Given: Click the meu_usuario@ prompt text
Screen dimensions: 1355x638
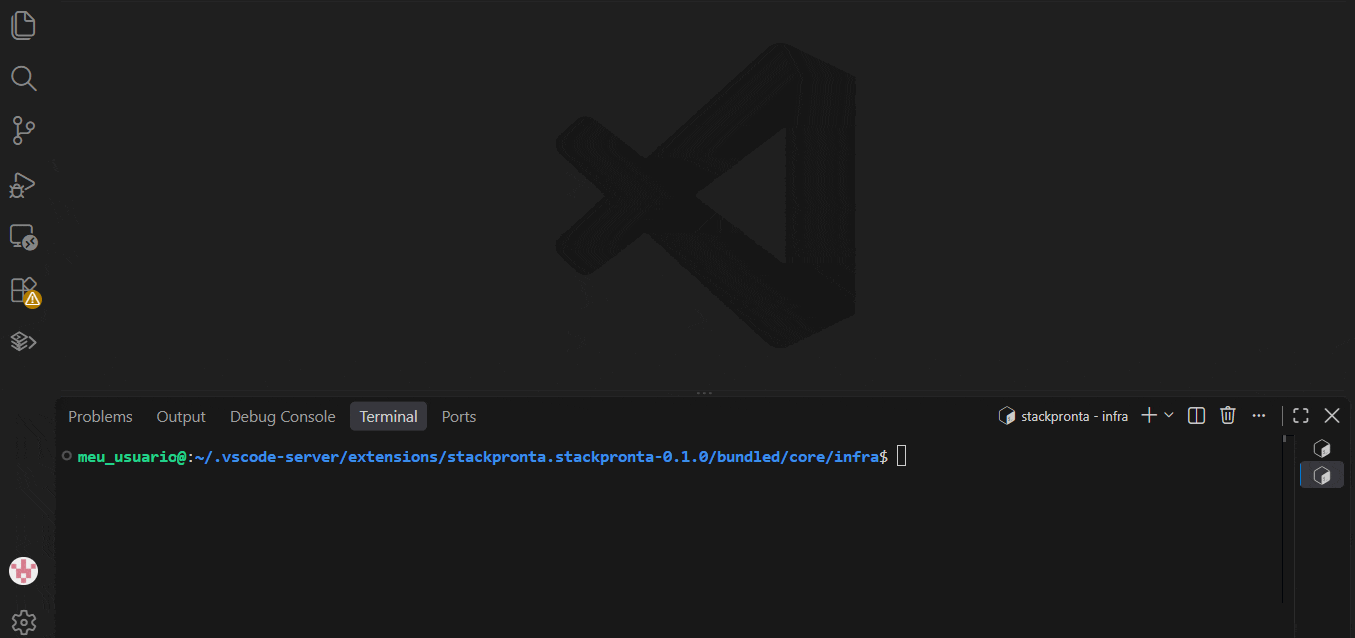Looking at the screenshot, I should pyautogui.click(x=132, y=456).
